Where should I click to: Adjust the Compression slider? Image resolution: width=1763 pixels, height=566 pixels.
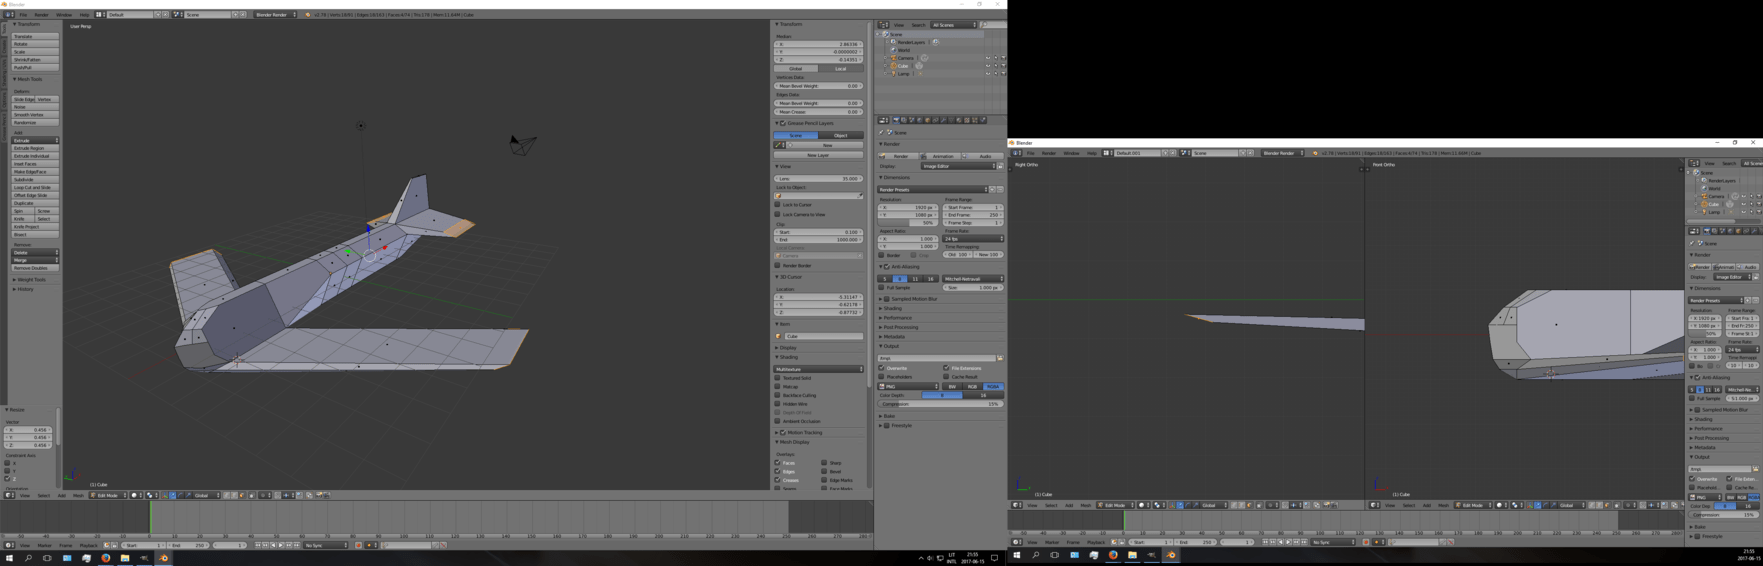940,404
